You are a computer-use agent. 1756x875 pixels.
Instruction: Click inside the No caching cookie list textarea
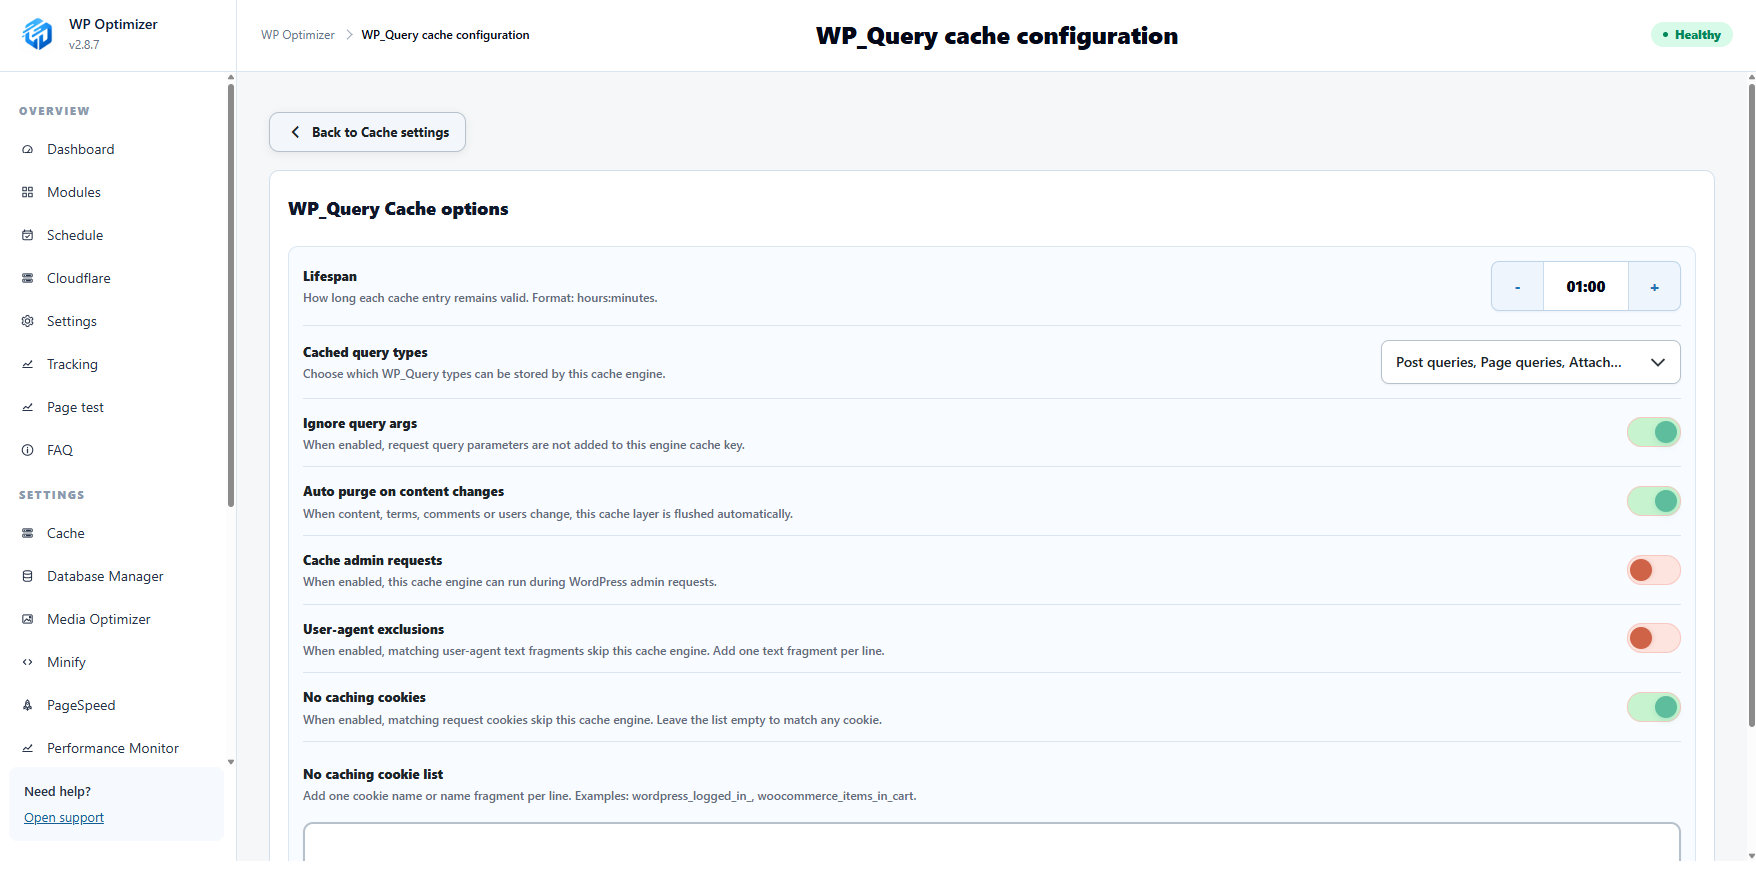point(992,842)
